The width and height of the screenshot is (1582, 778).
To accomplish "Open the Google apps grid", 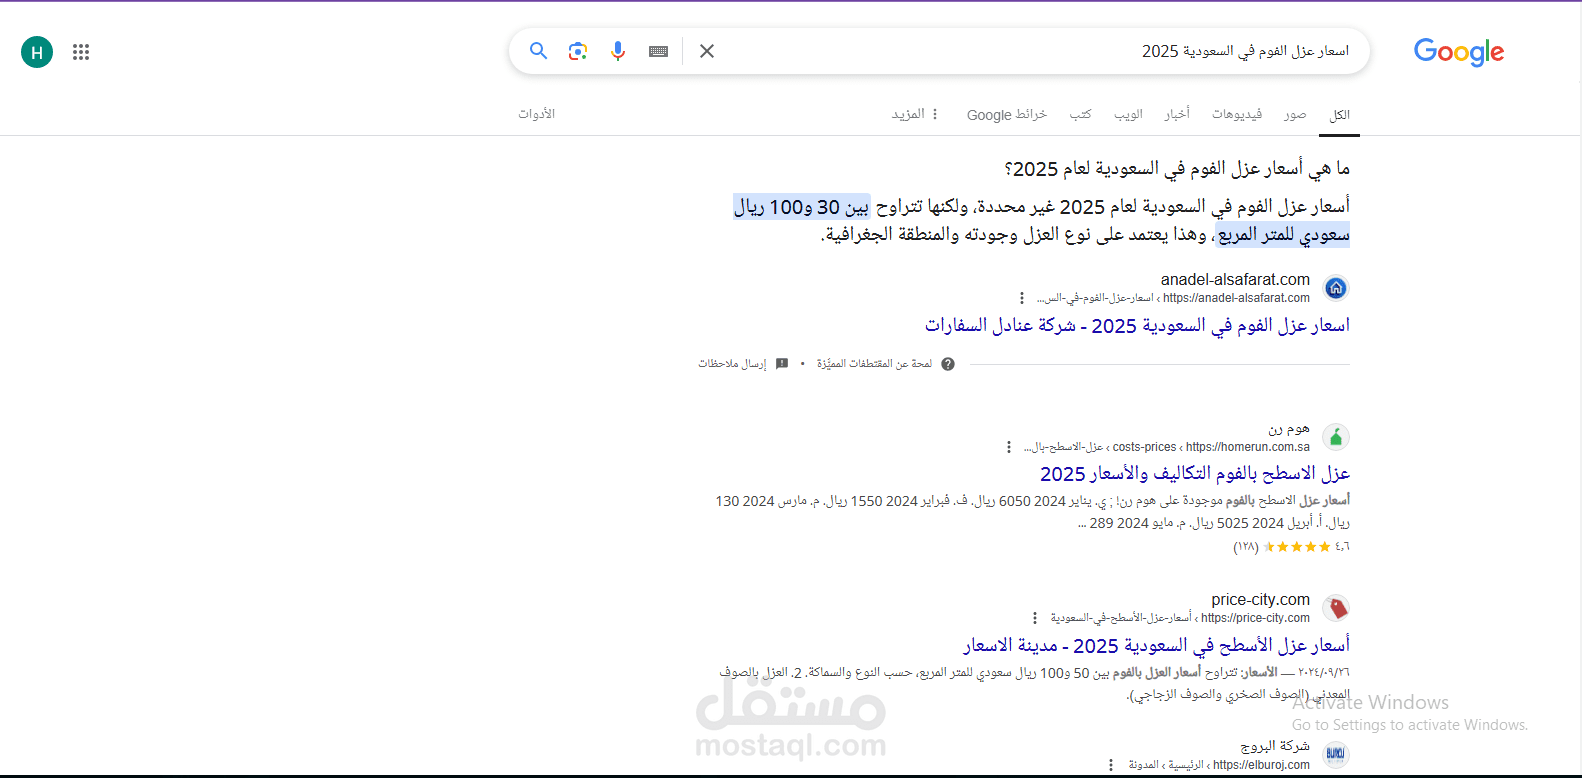I will coord(81,52).
